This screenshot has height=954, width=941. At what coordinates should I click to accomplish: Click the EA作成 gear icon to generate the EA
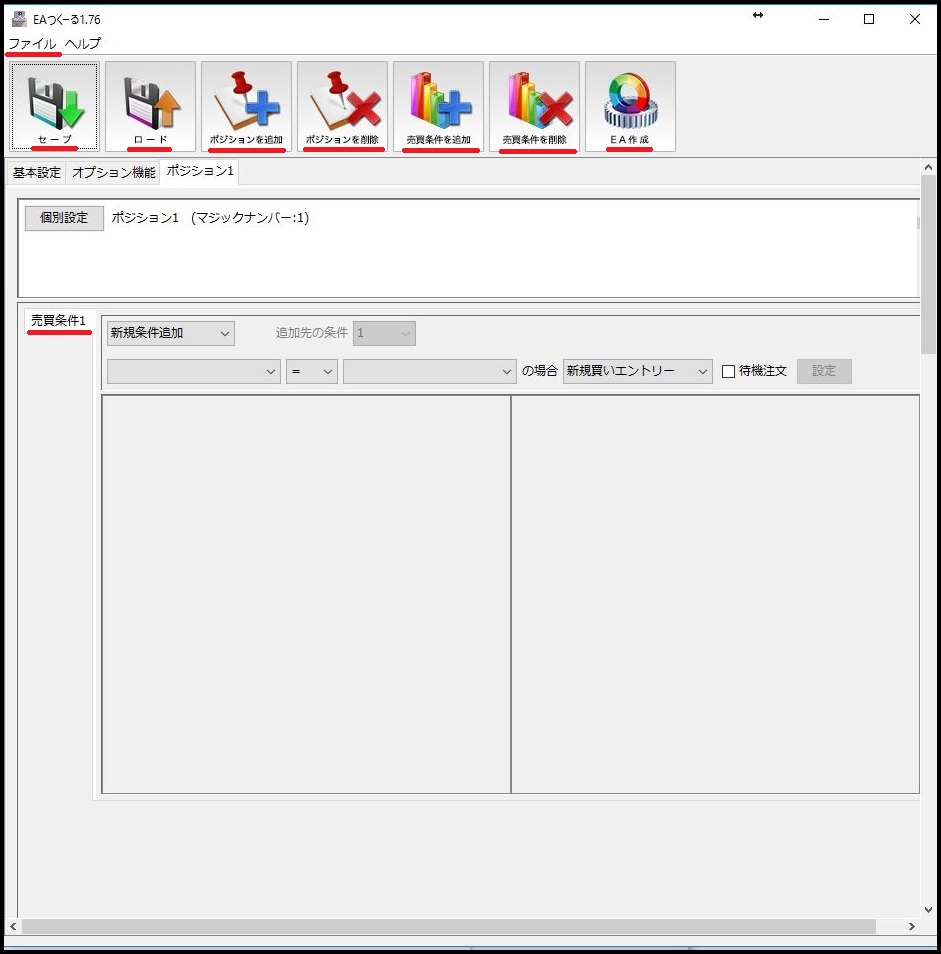click(x=629, y=105)
